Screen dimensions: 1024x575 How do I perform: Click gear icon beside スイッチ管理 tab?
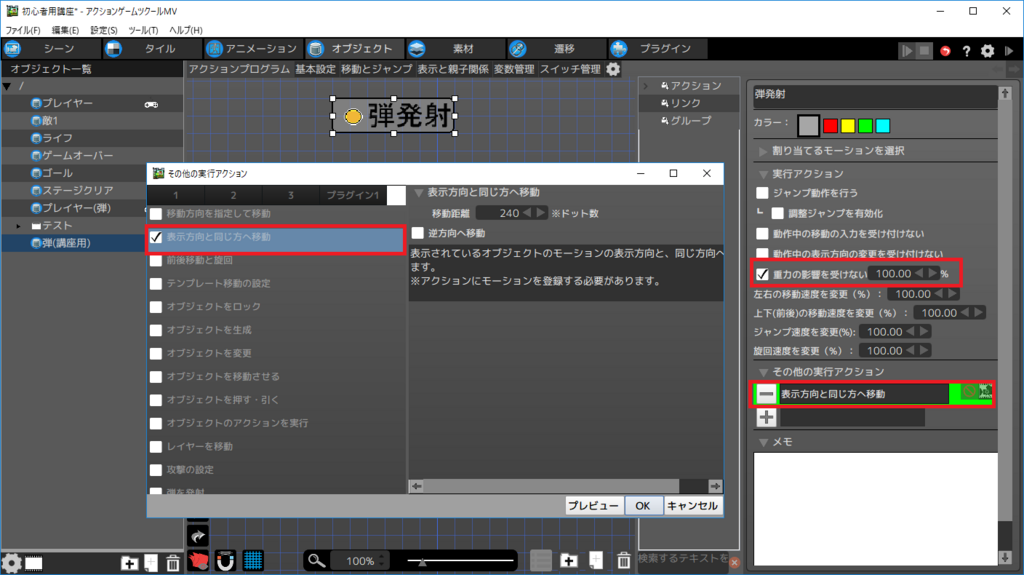(613, 69)
